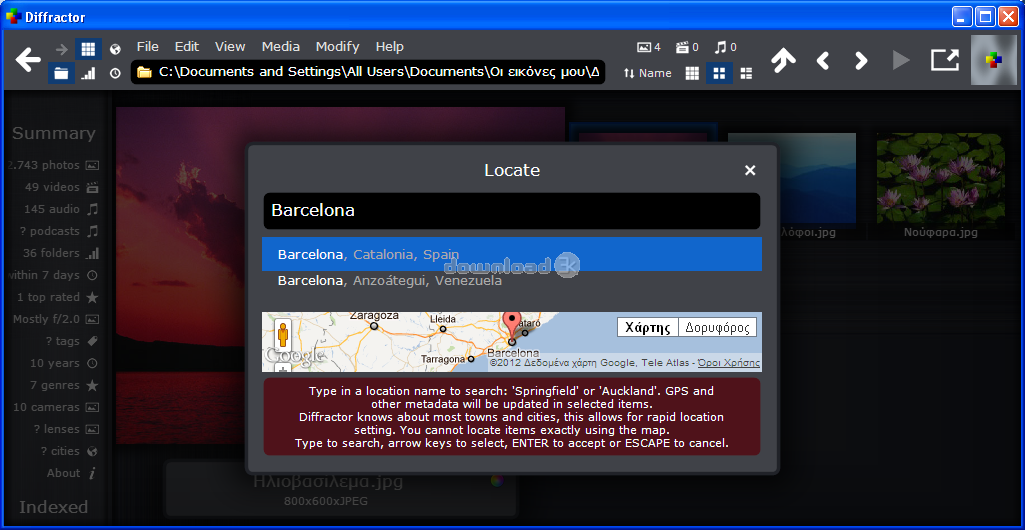Open the Modify menu
The width and height of the screenshot is (1025, 530).
pos(337,46)
